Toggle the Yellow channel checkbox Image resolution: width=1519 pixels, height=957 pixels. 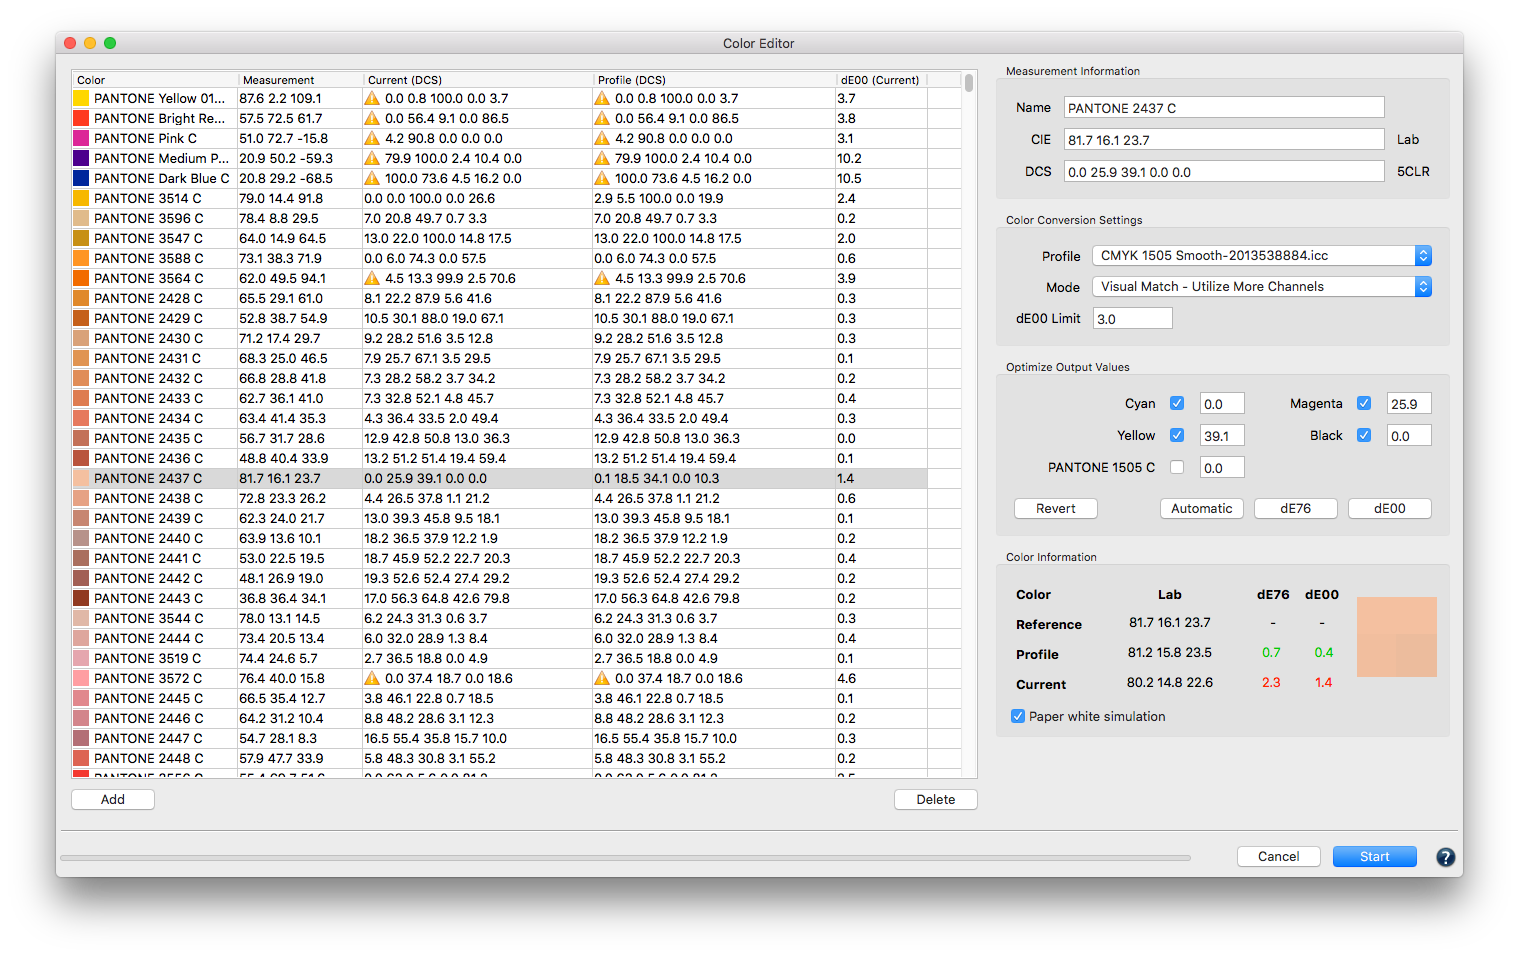[x=1177, y=435]
